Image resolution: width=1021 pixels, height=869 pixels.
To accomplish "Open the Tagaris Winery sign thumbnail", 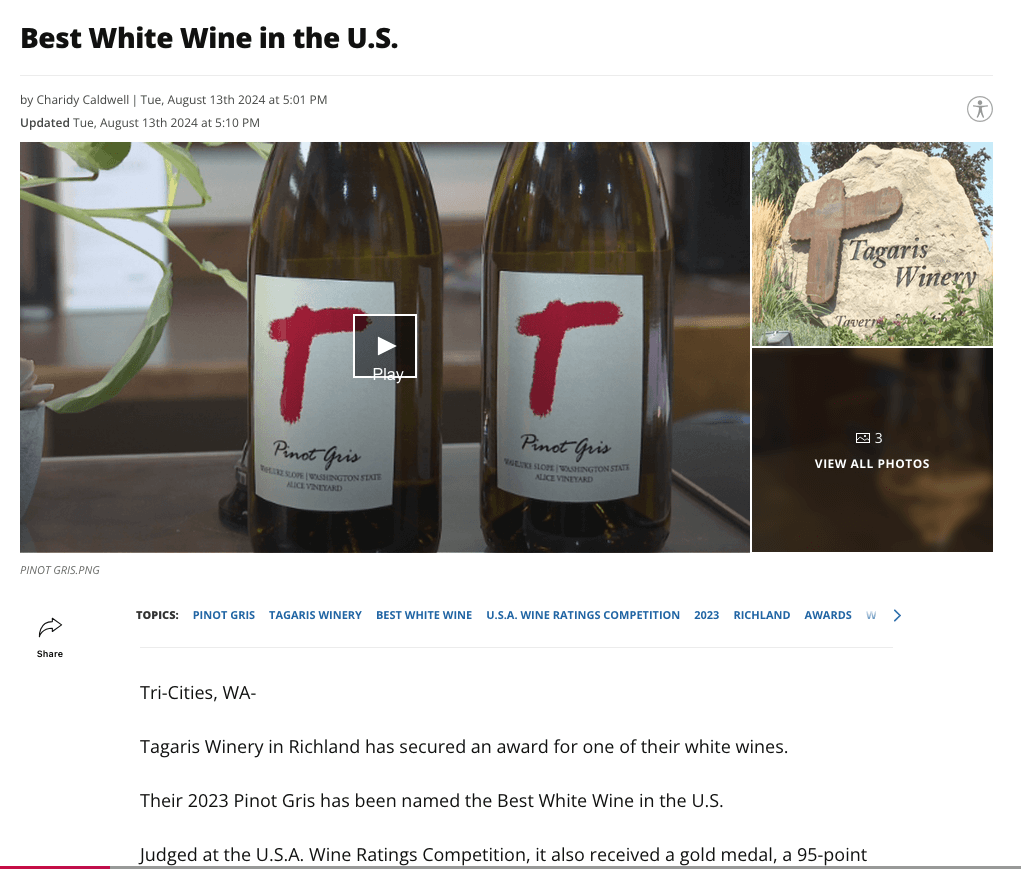I will click(872, 244).
